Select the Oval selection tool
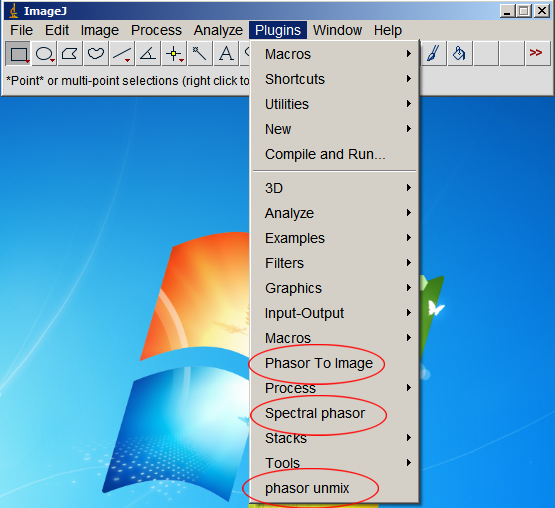555x508 pixels. [x=44, y=53]
